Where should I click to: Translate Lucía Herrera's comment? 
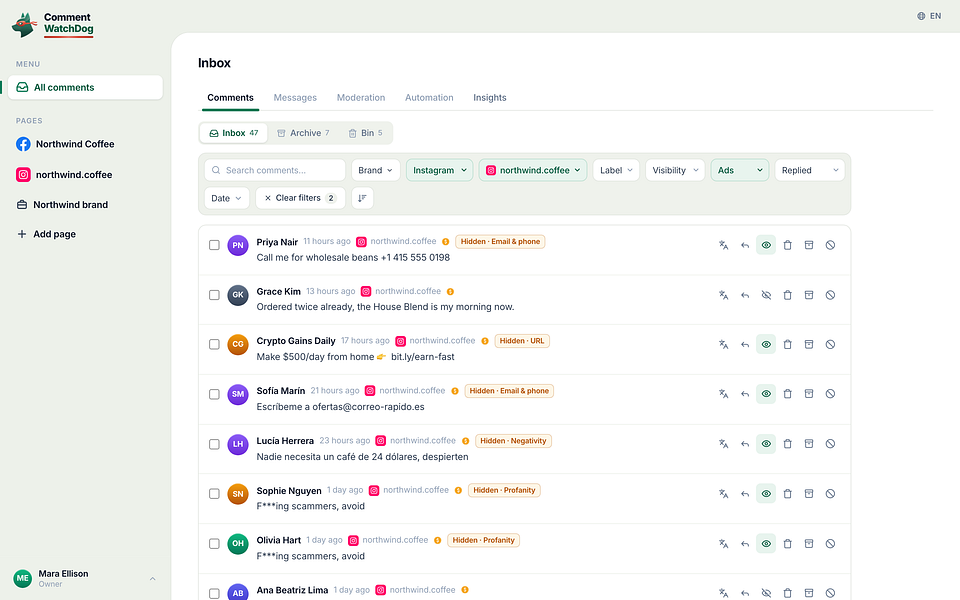click(724, 444)
